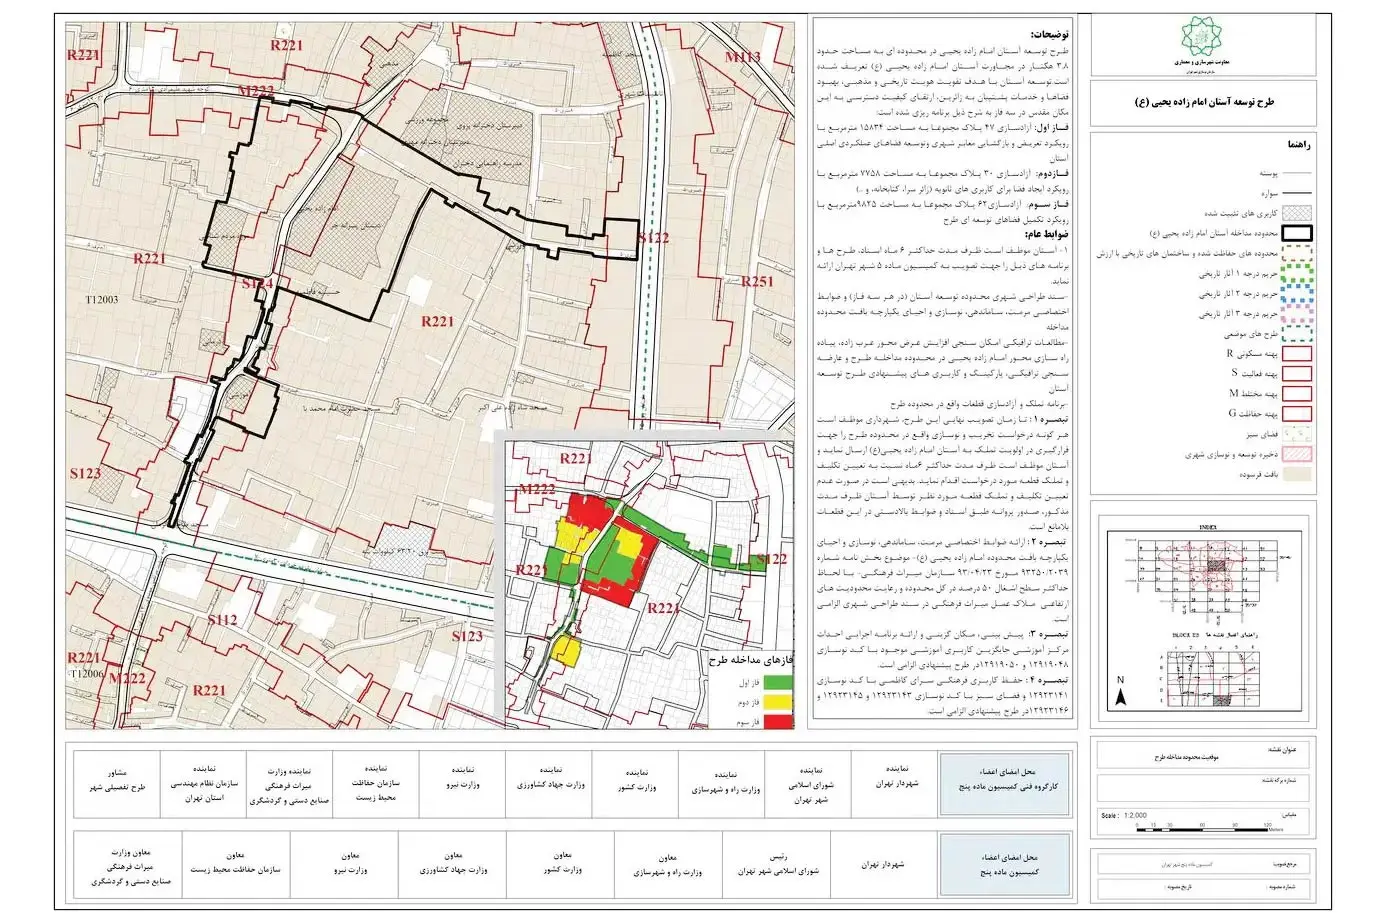Screen dimensions: 1386x924
Task: Click the thick black boundary legend symbol
Action: pyautogui.click(x=1295, y=232)
